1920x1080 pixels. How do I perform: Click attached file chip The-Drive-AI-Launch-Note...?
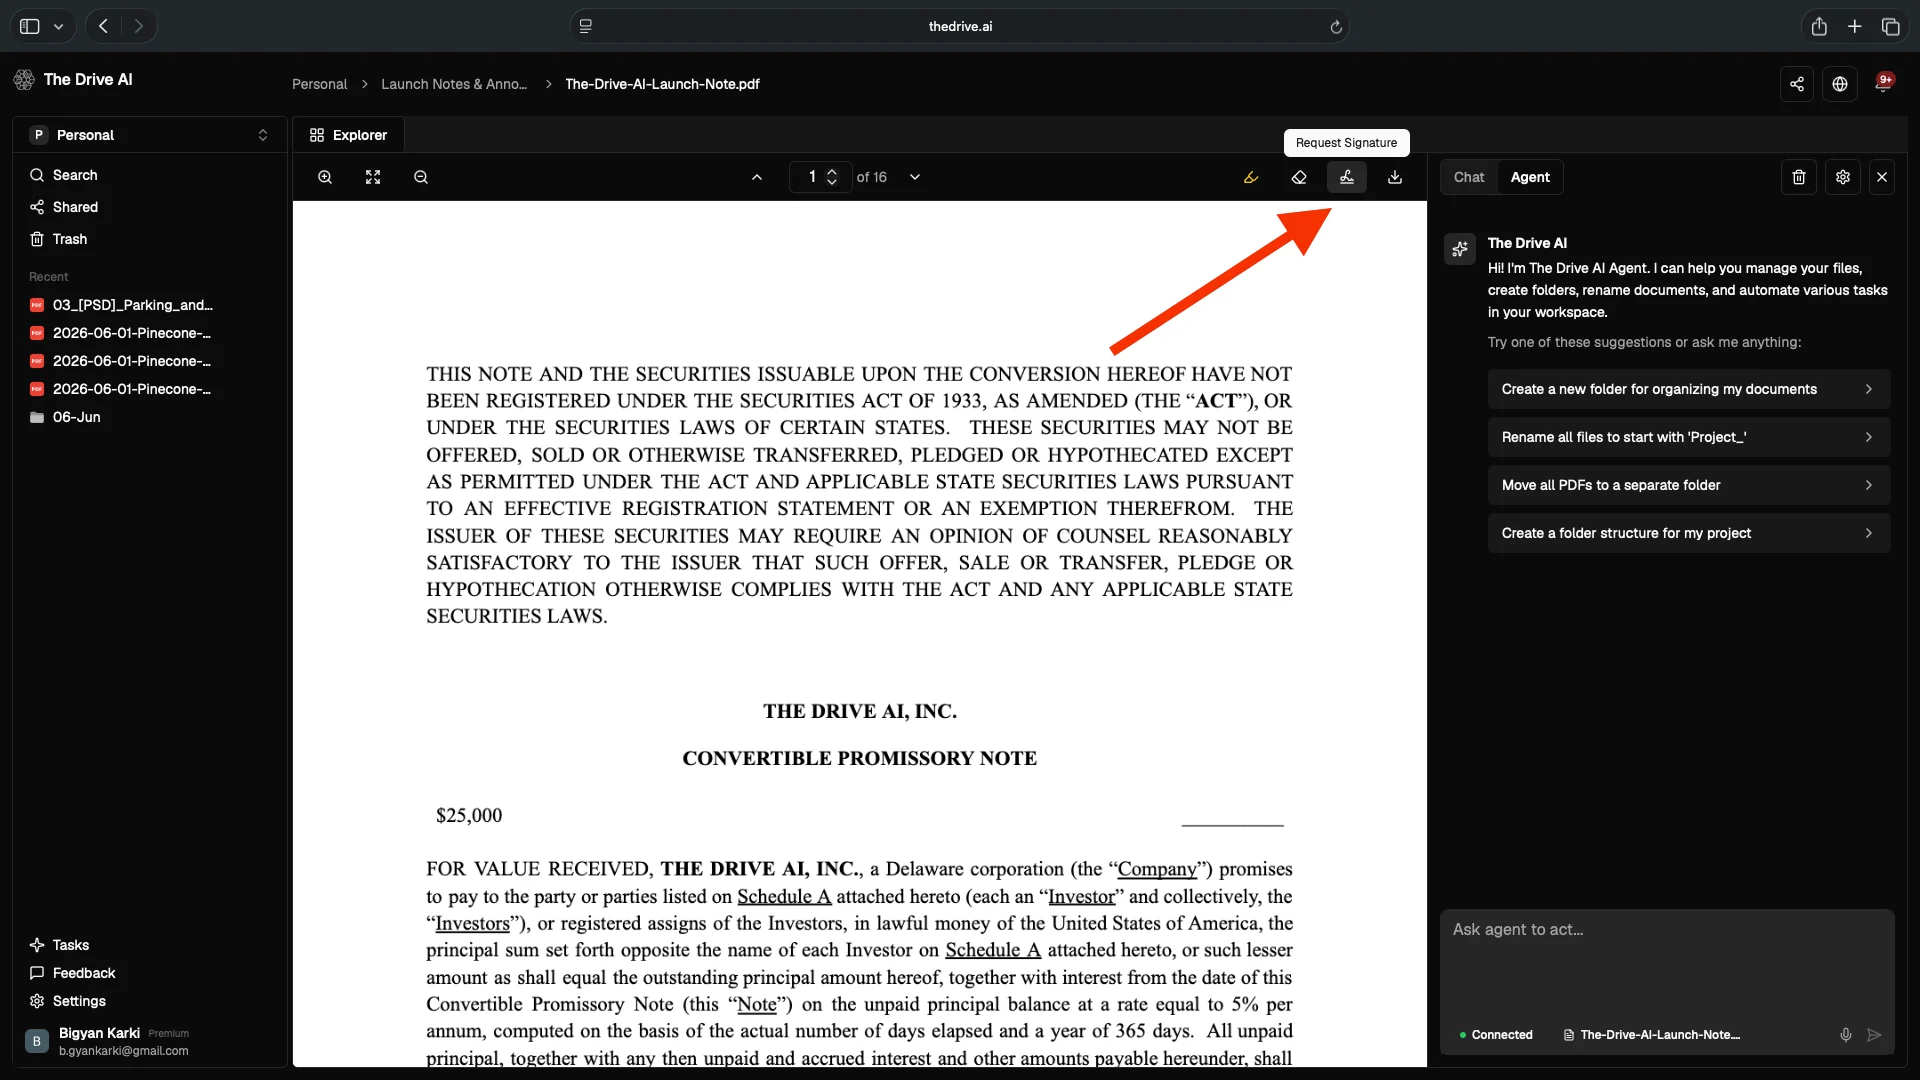click(x=1652, y=1035)
